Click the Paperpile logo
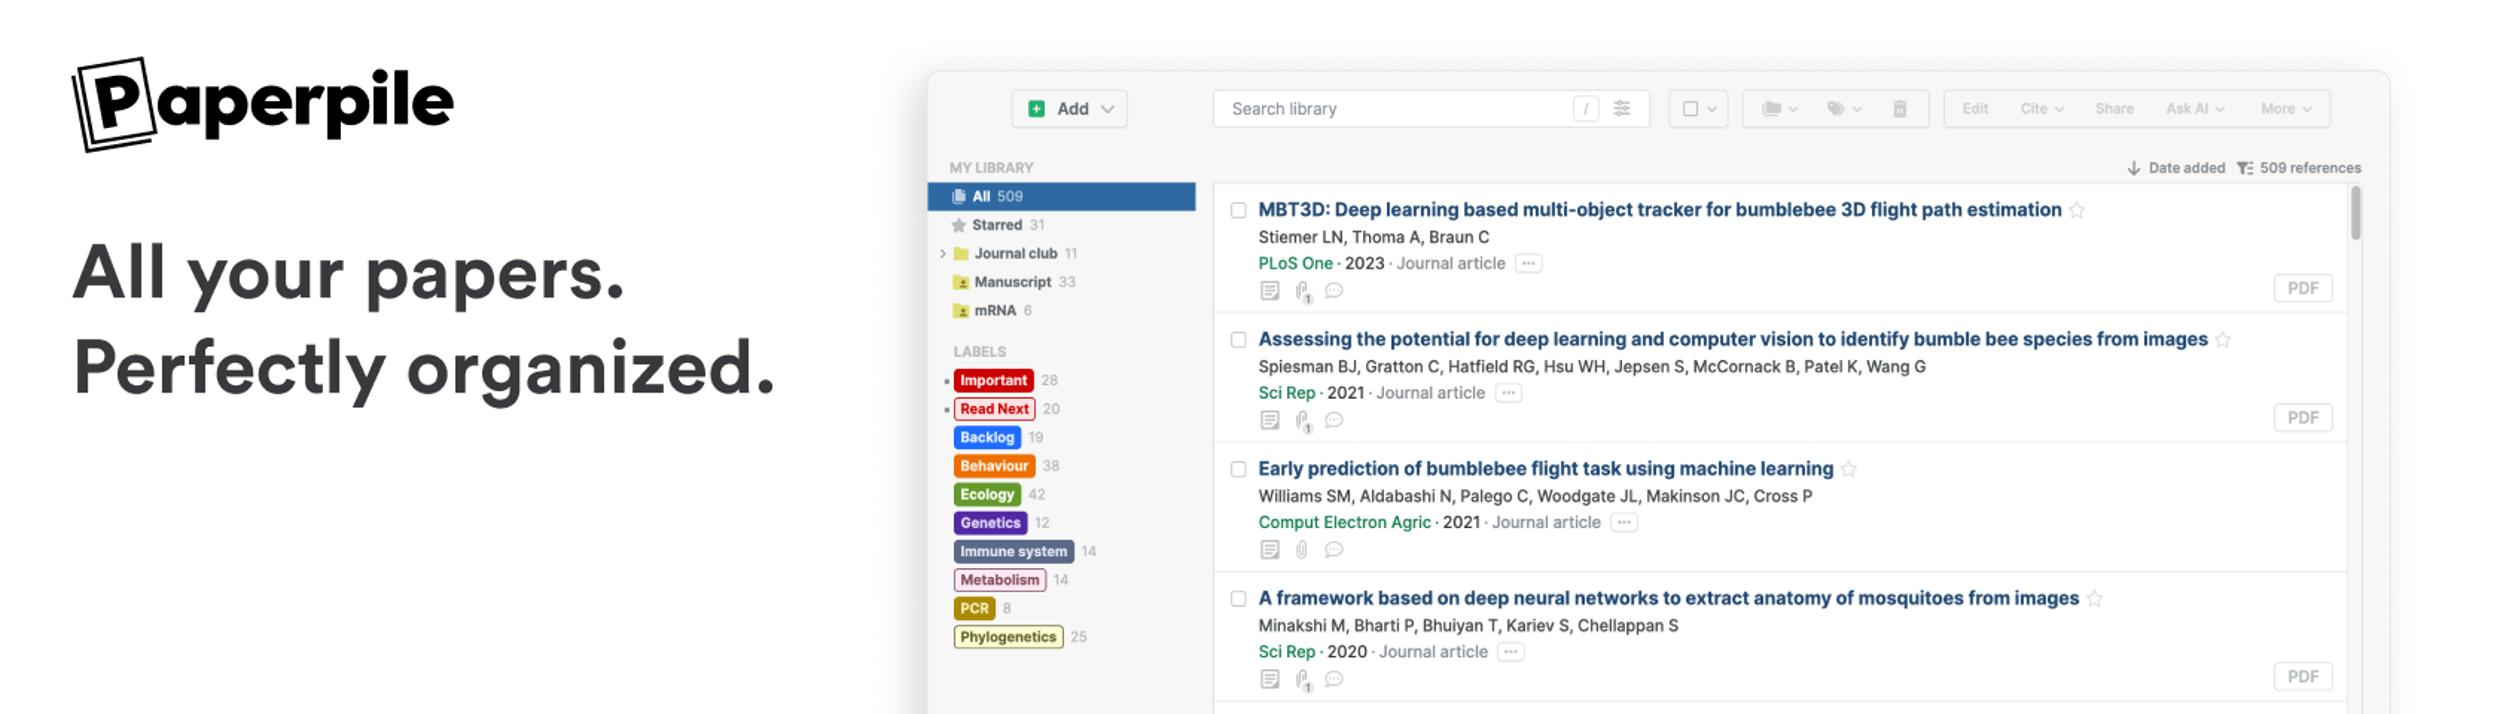 click(x=263, y=104)
